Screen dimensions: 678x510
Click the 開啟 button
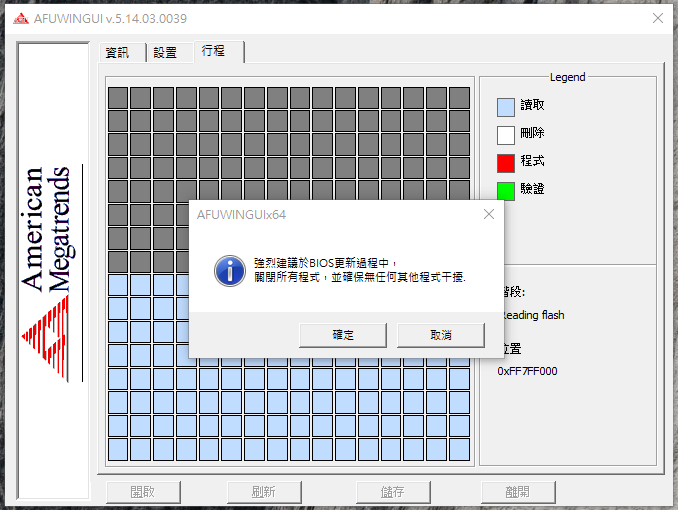coord(143,492)
